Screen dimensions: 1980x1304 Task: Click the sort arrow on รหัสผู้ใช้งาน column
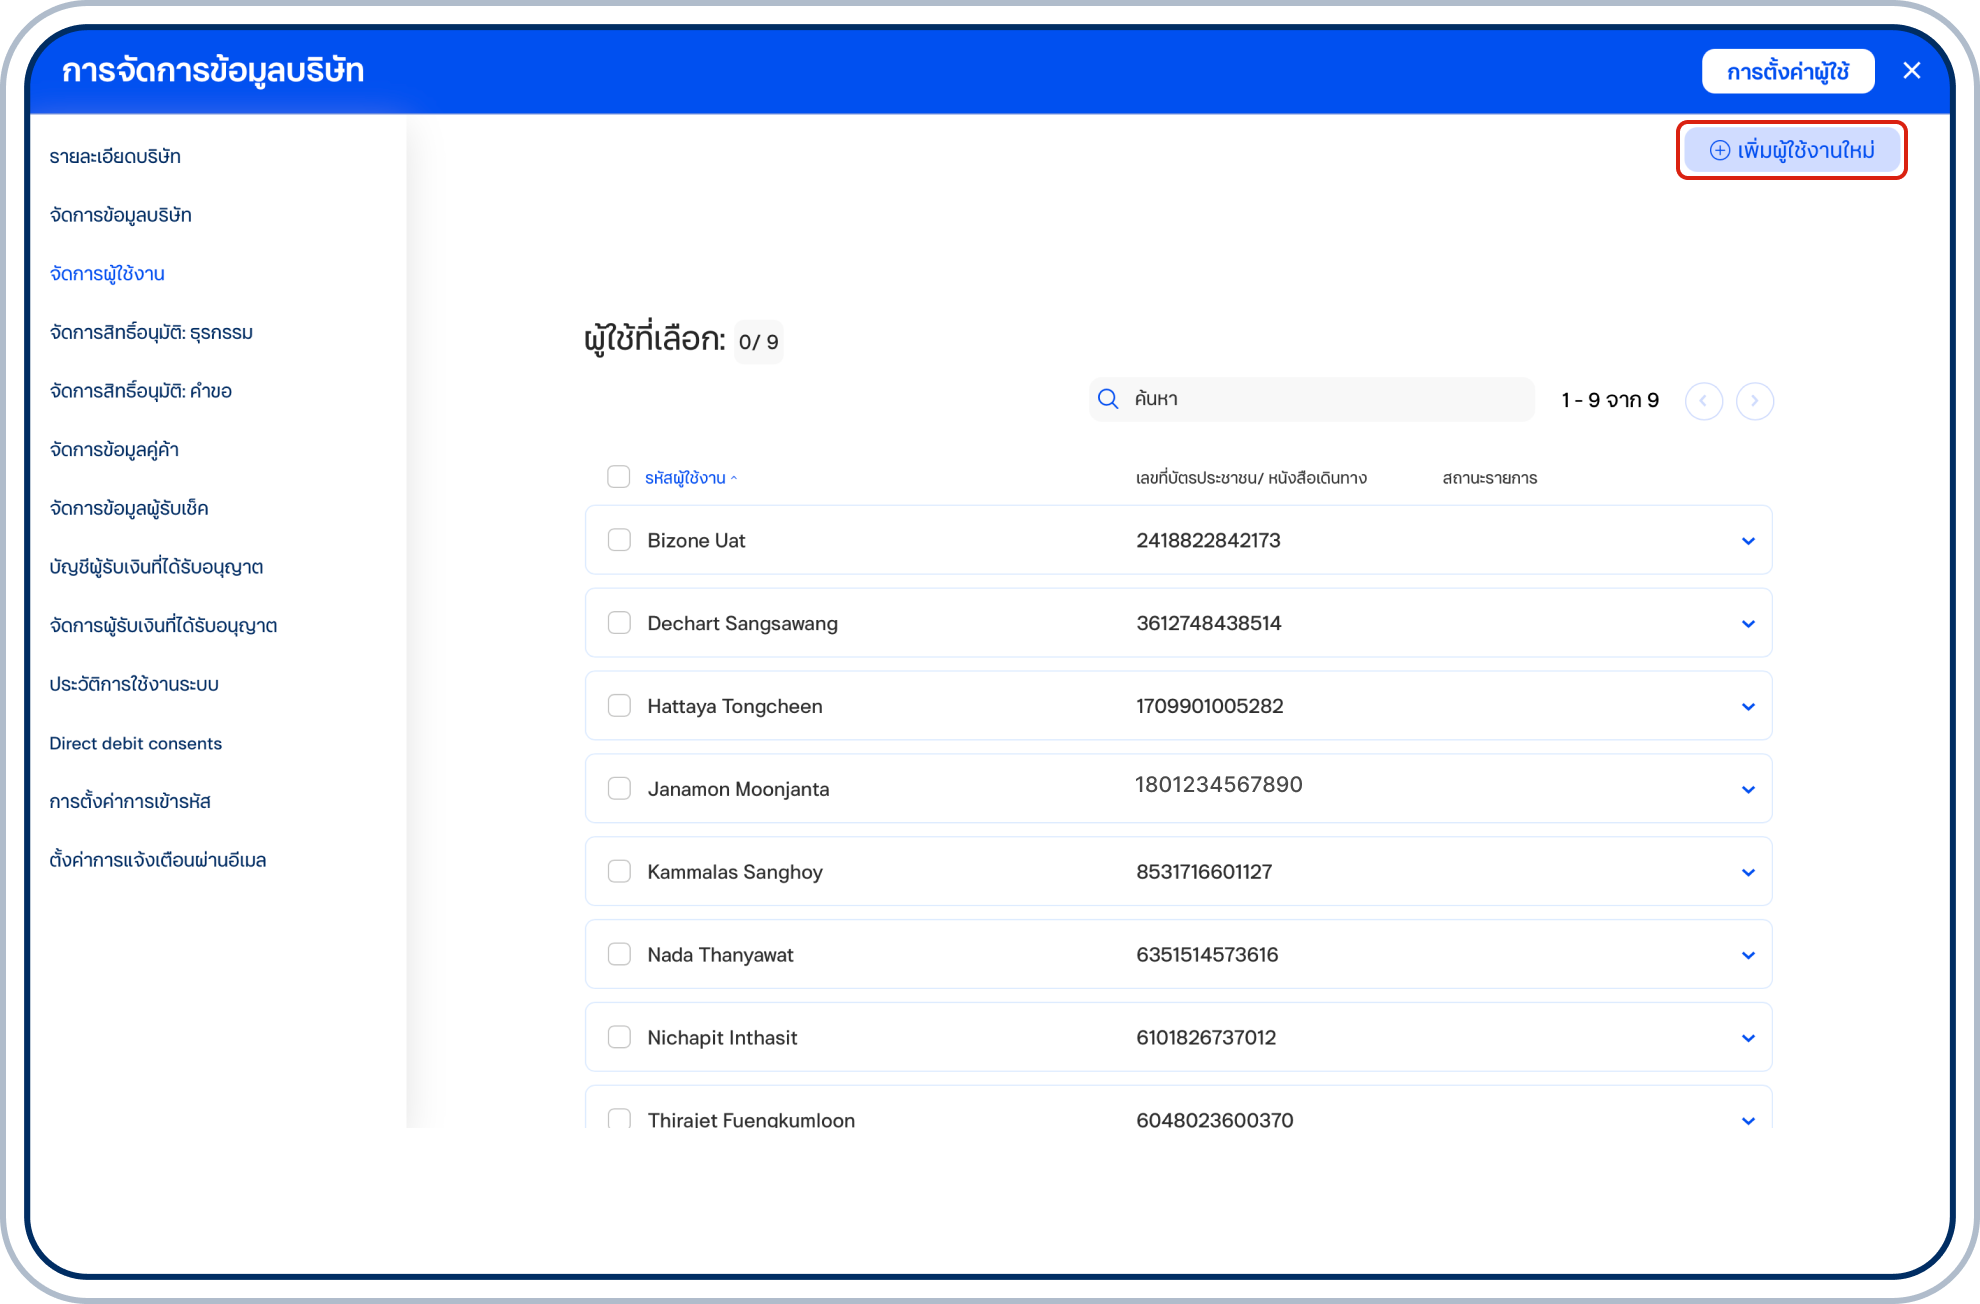(x=734, y=478)
